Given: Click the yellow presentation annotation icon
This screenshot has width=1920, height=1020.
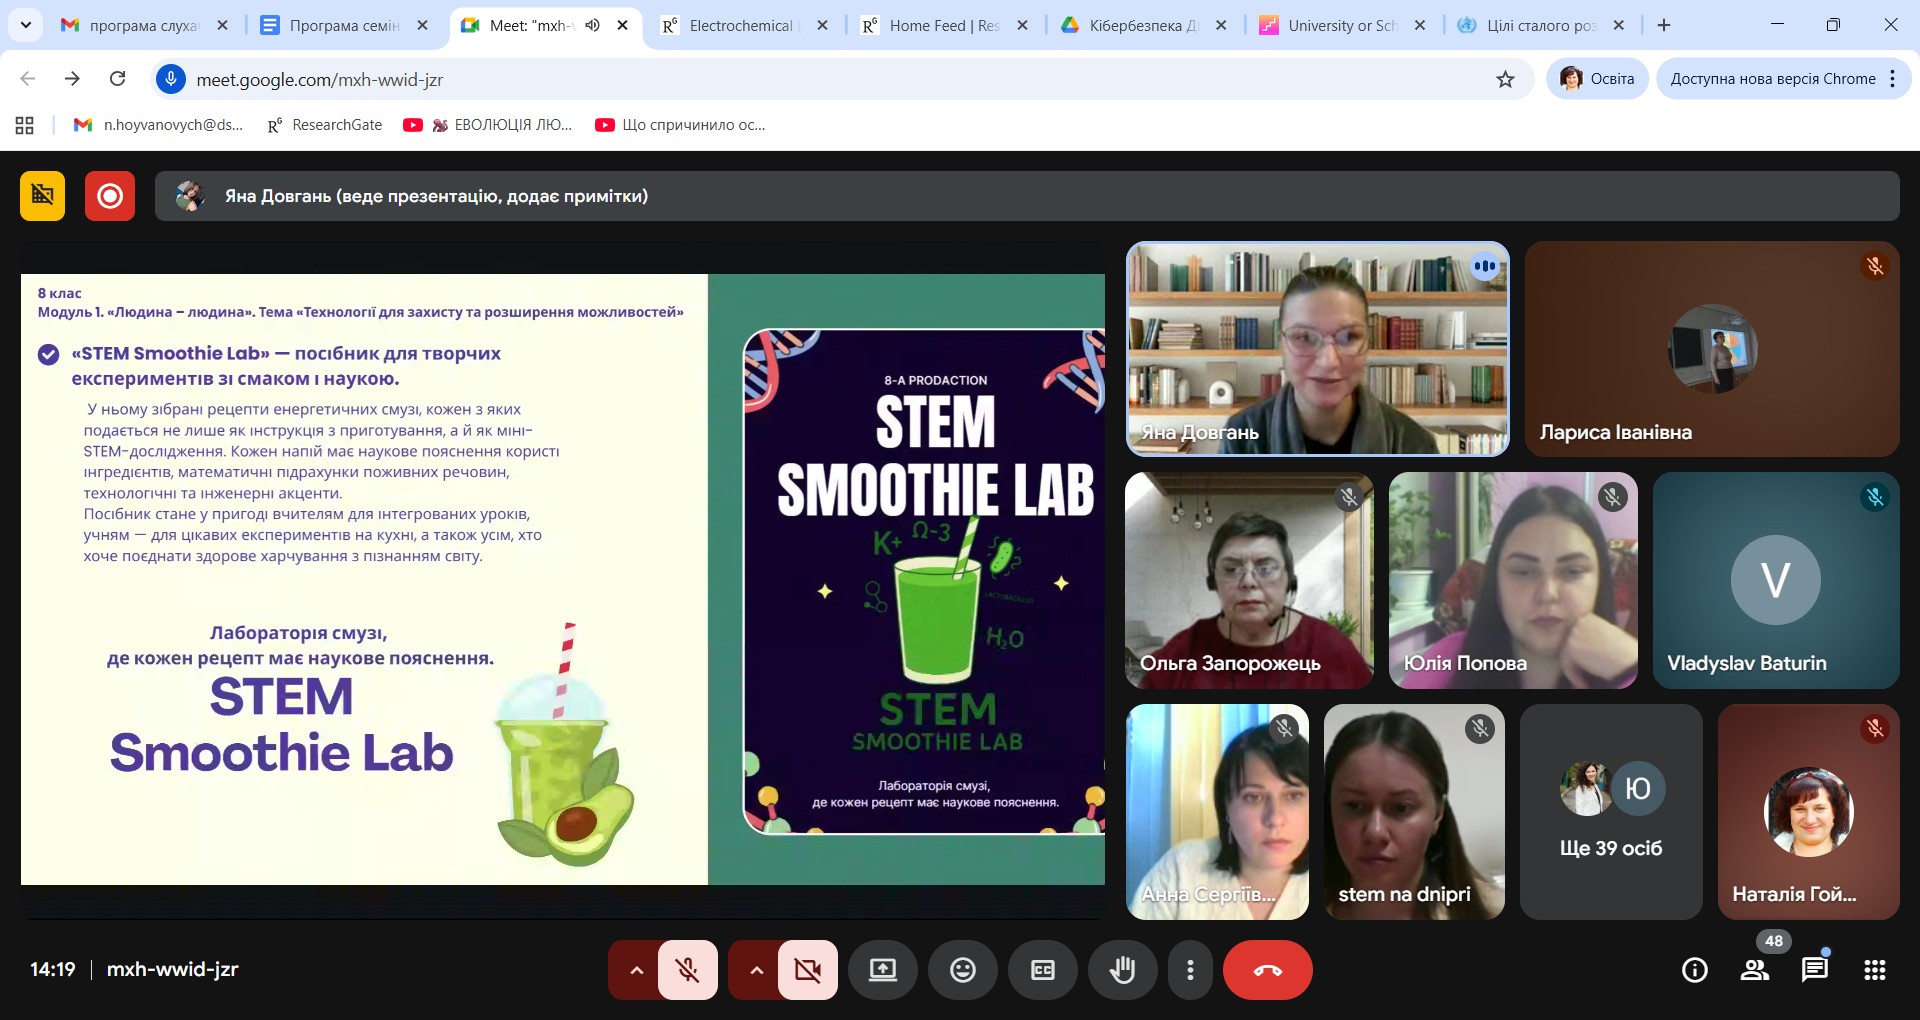Looking at the screenshot, I should [42, 196].
